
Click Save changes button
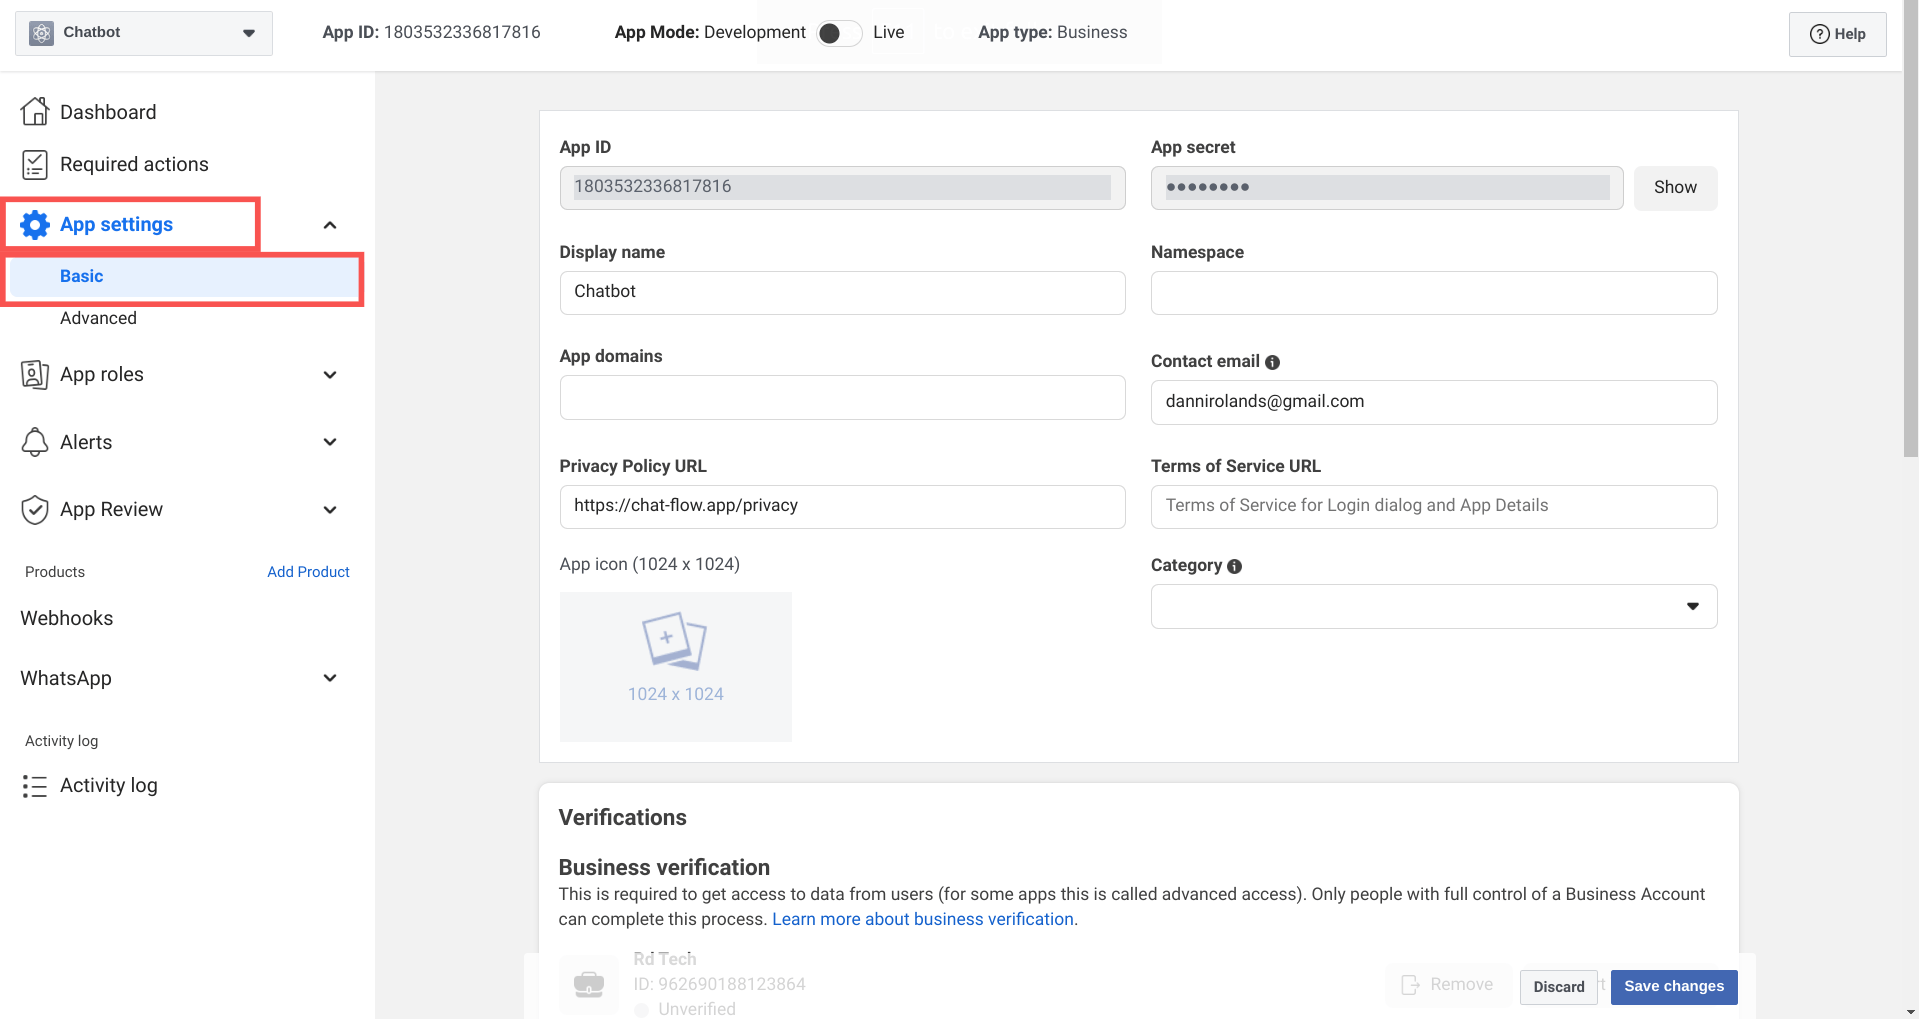[x=1673, y=986]
